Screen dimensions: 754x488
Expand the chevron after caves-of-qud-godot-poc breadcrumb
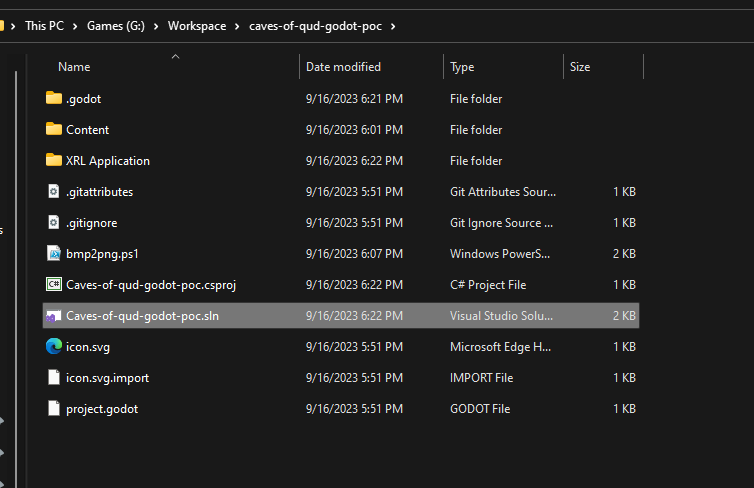[393, 26]
